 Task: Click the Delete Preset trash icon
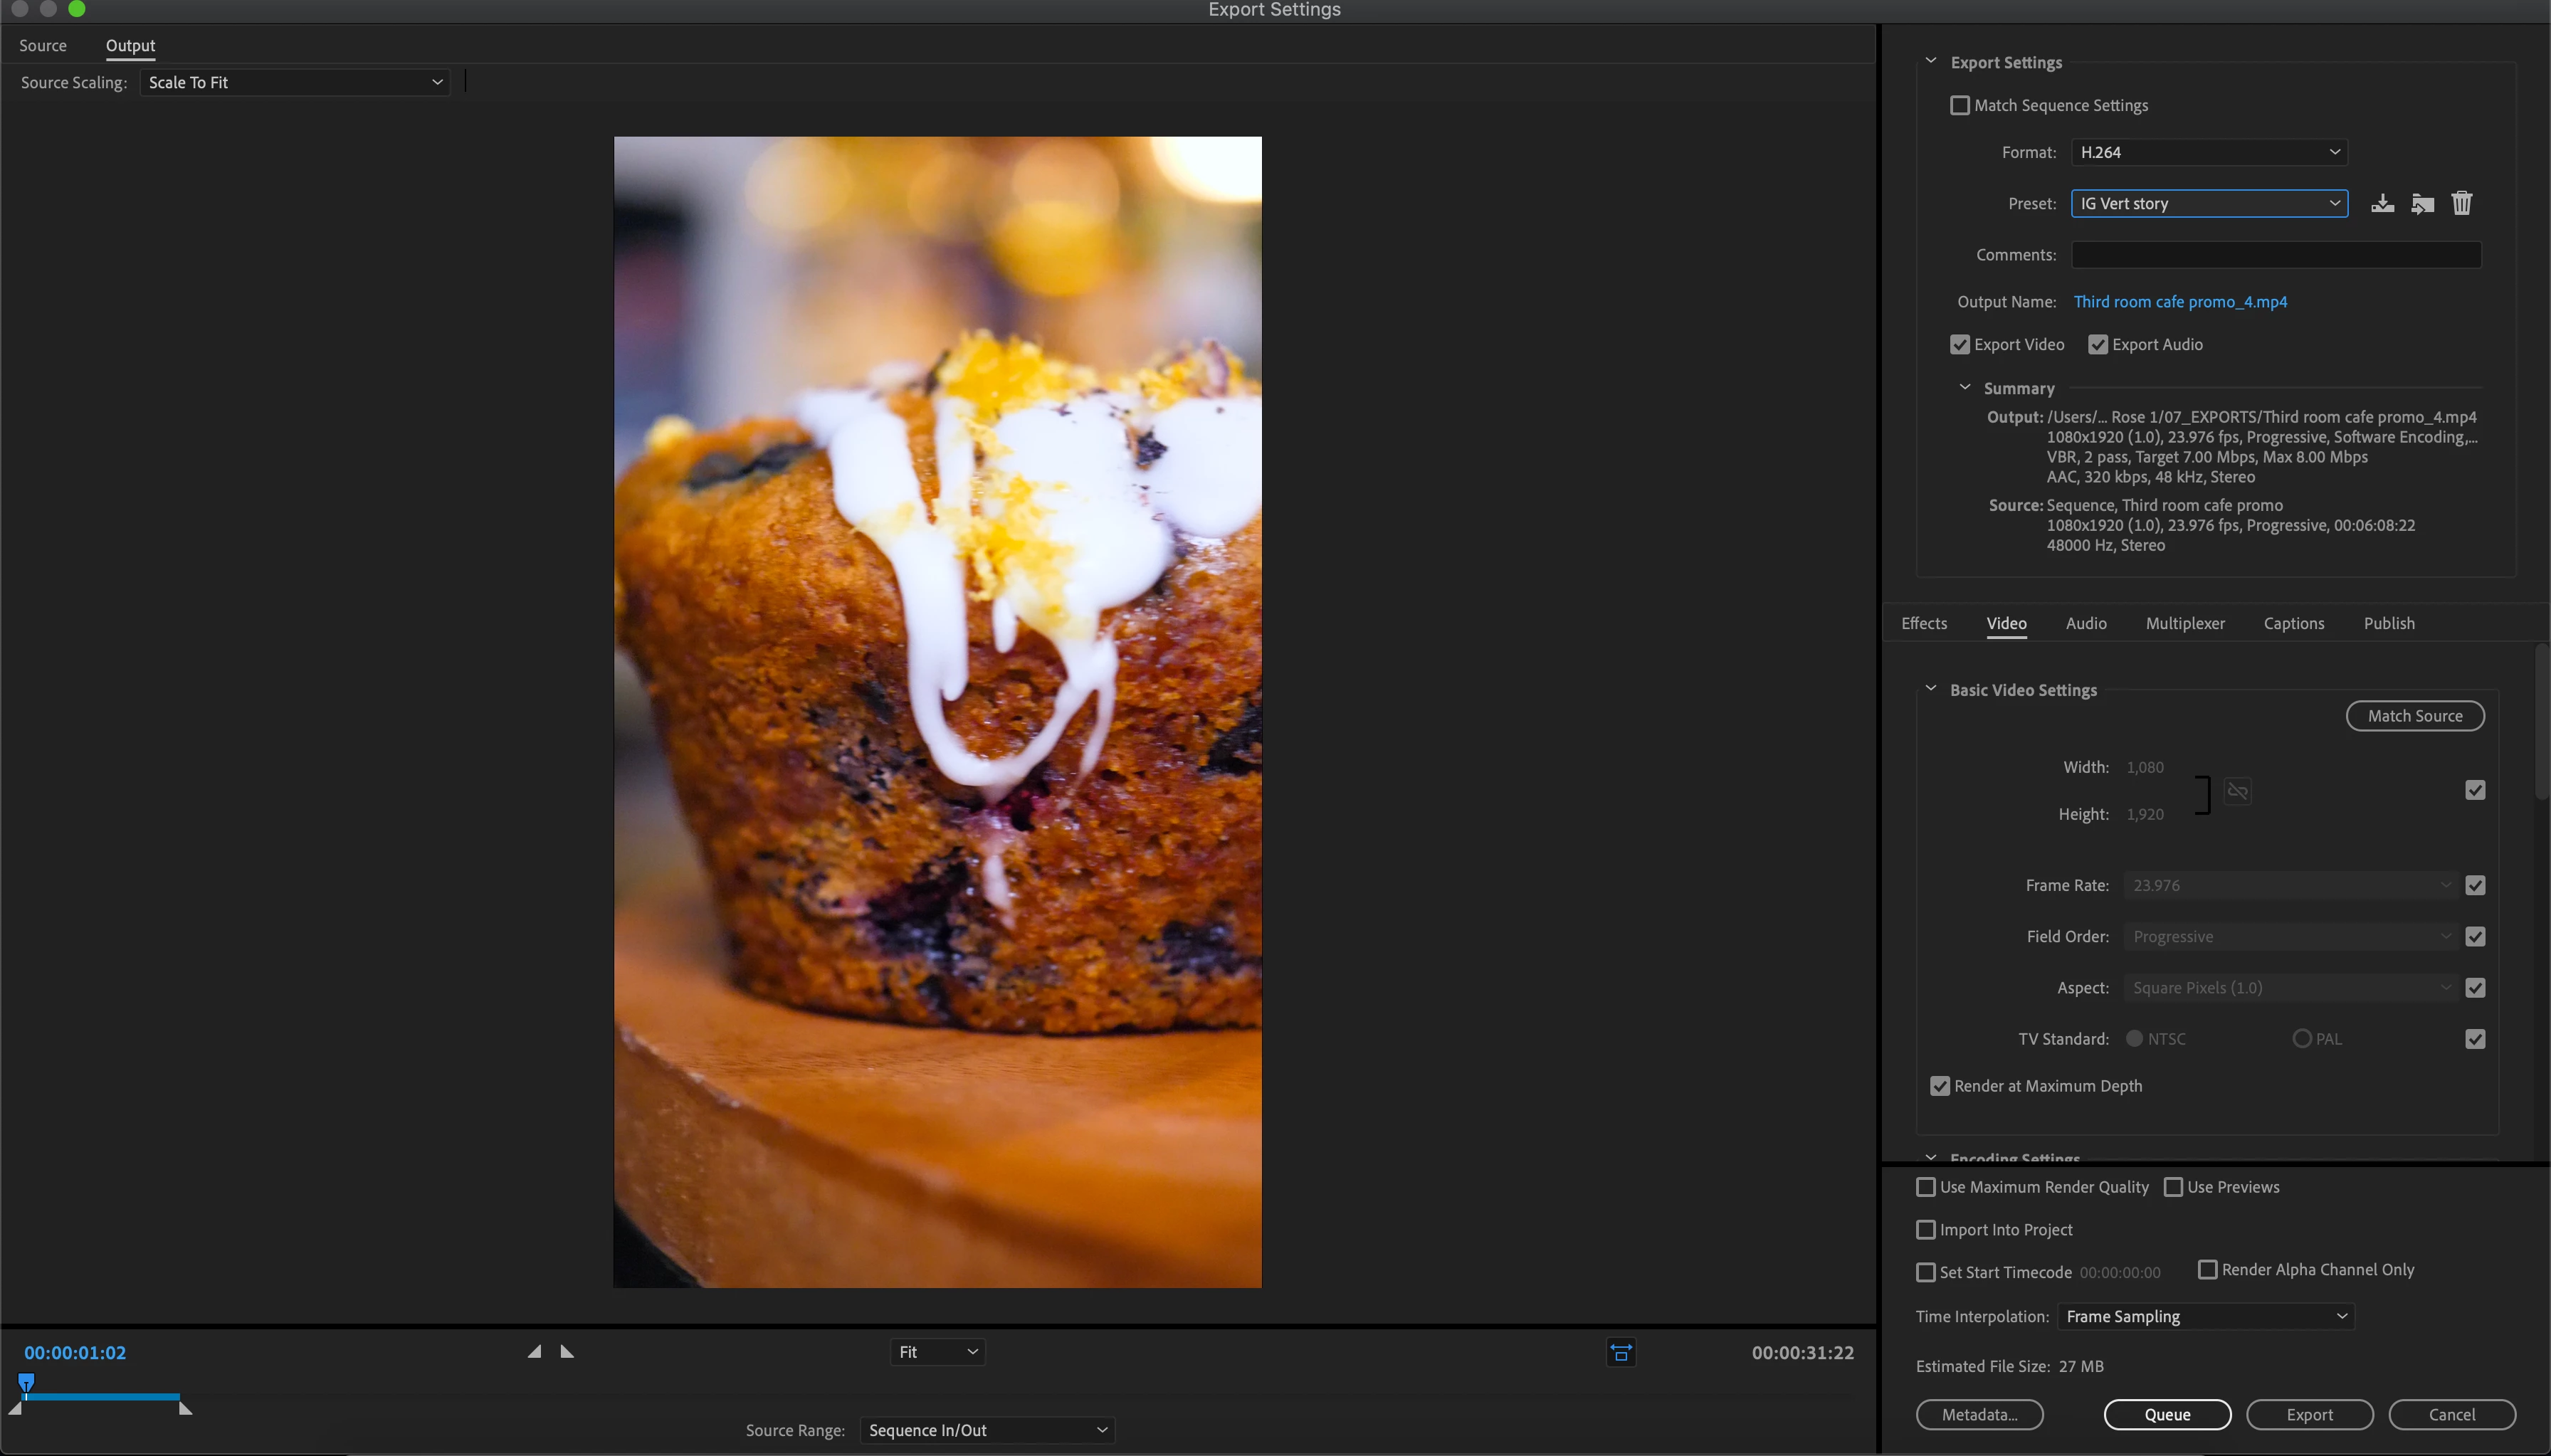(x=2461, y=204)
